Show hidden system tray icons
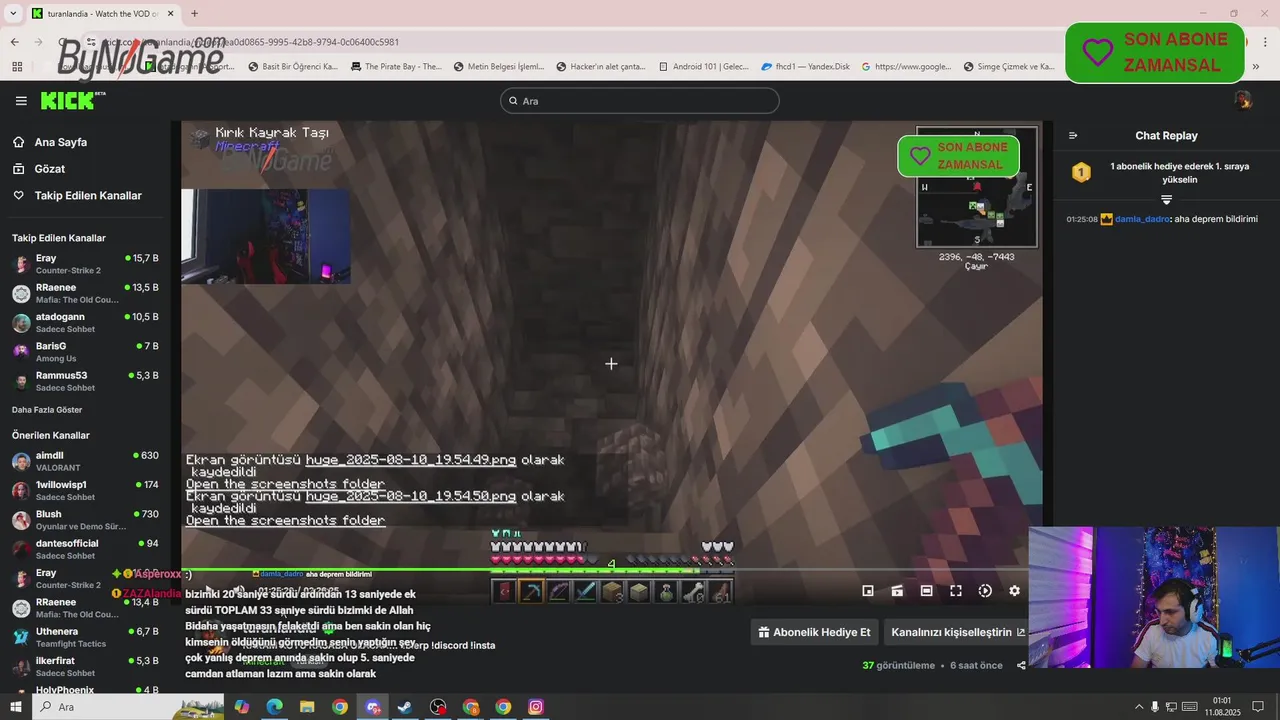 [x=1137, y=707]
